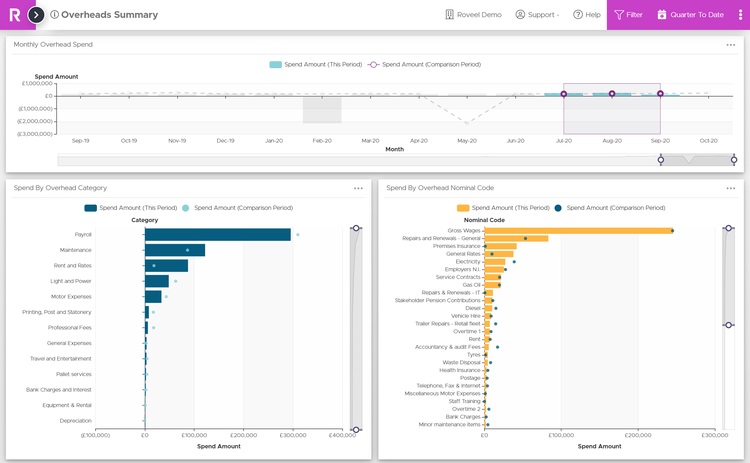Click the Gross Wages bar in nominal chart

tap(578, 230)
